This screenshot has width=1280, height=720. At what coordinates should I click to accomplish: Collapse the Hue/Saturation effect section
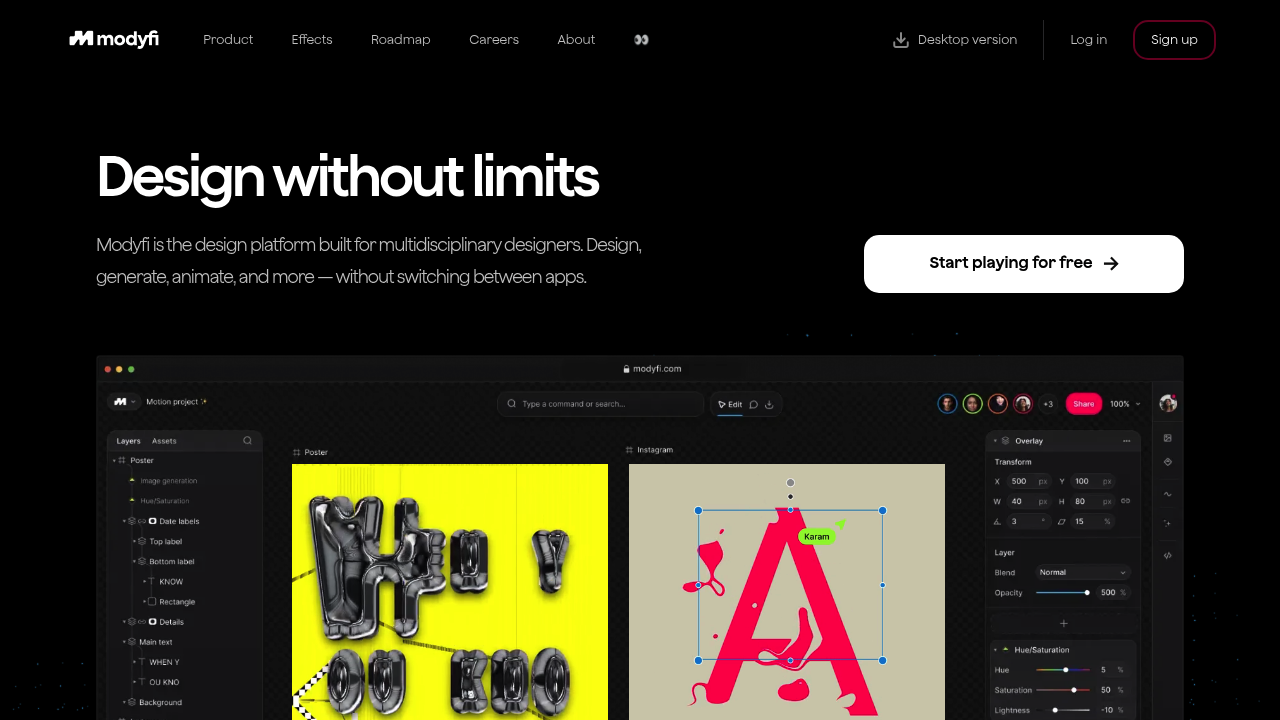[x=995, y=650]
